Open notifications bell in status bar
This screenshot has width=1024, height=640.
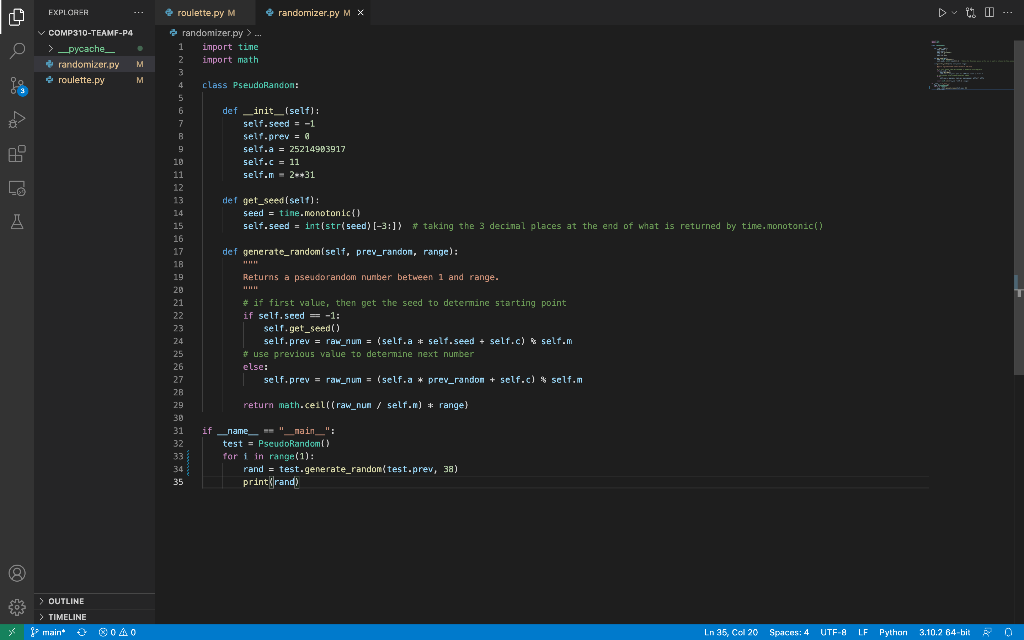1008,632
